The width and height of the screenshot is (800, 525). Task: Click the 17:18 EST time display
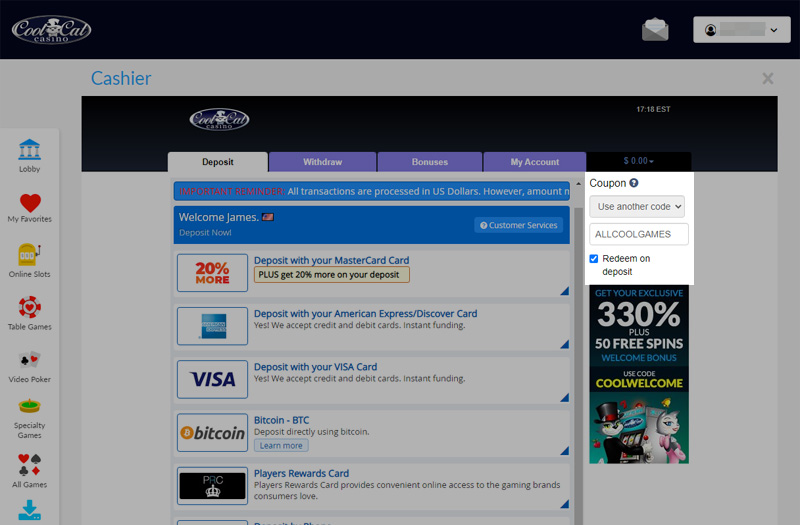[x=653, y=109]
